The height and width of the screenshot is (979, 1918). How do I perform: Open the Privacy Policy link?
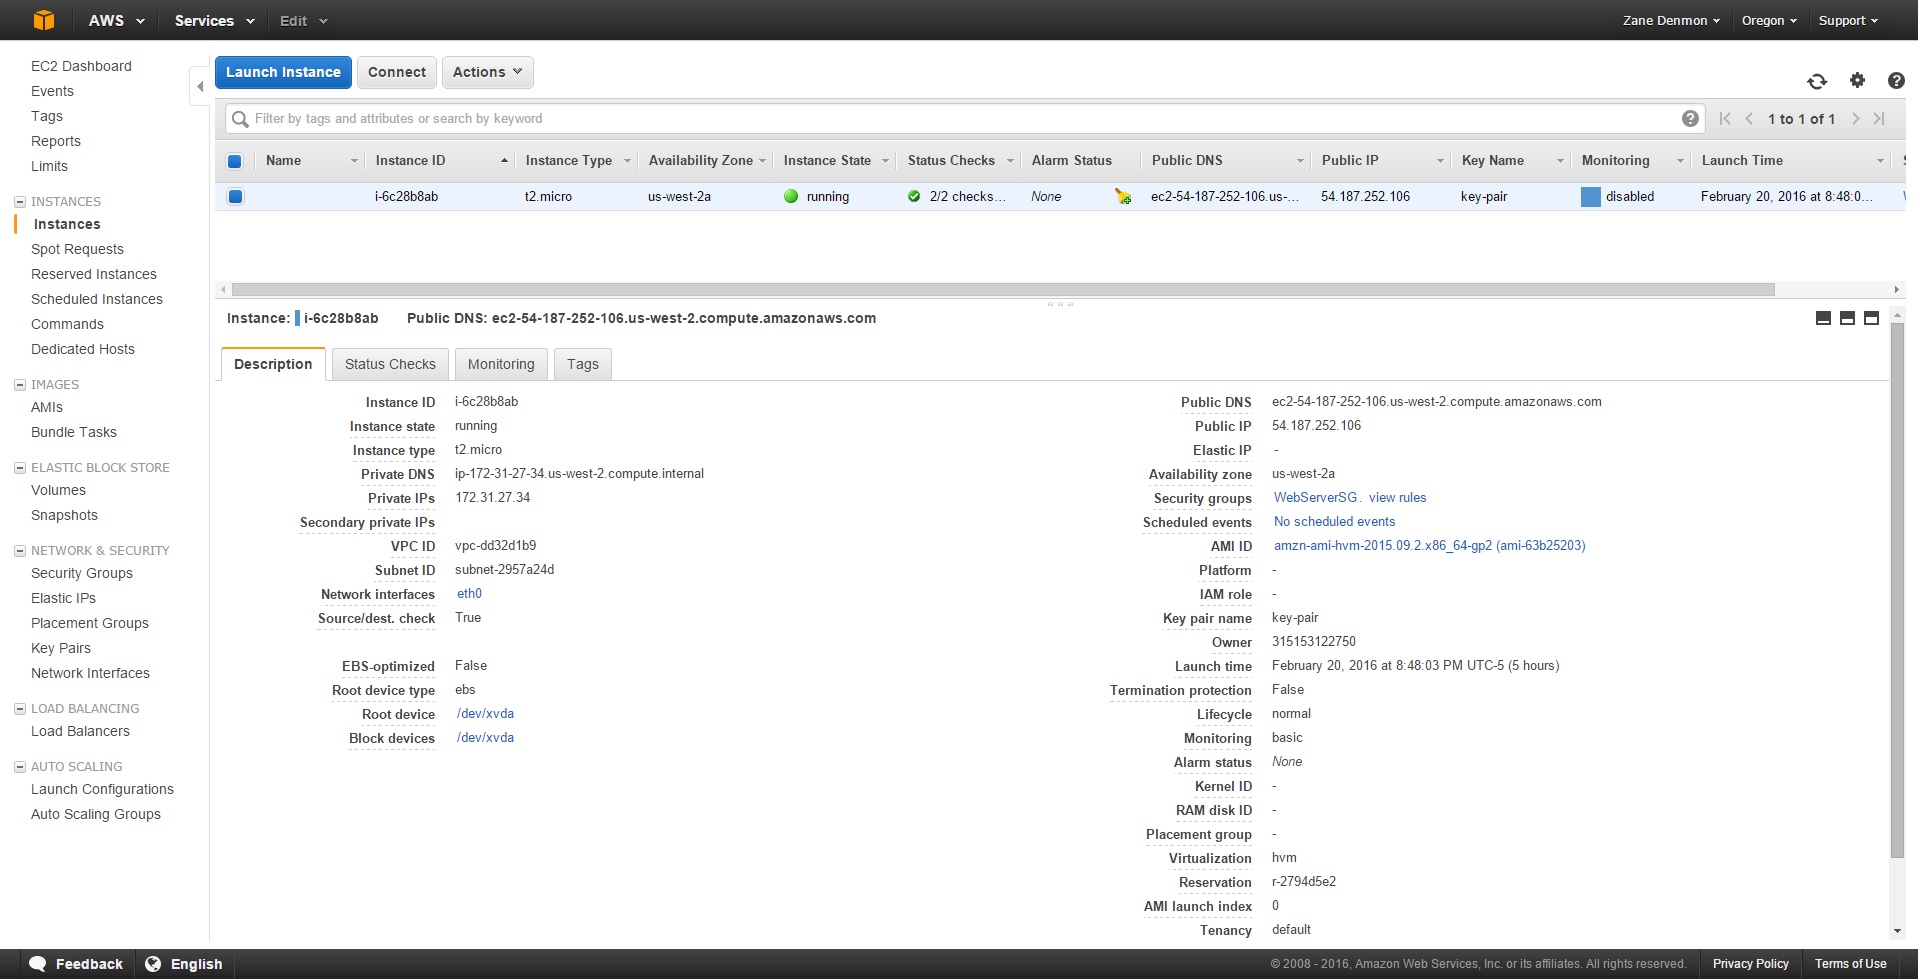click(1750, 964)
